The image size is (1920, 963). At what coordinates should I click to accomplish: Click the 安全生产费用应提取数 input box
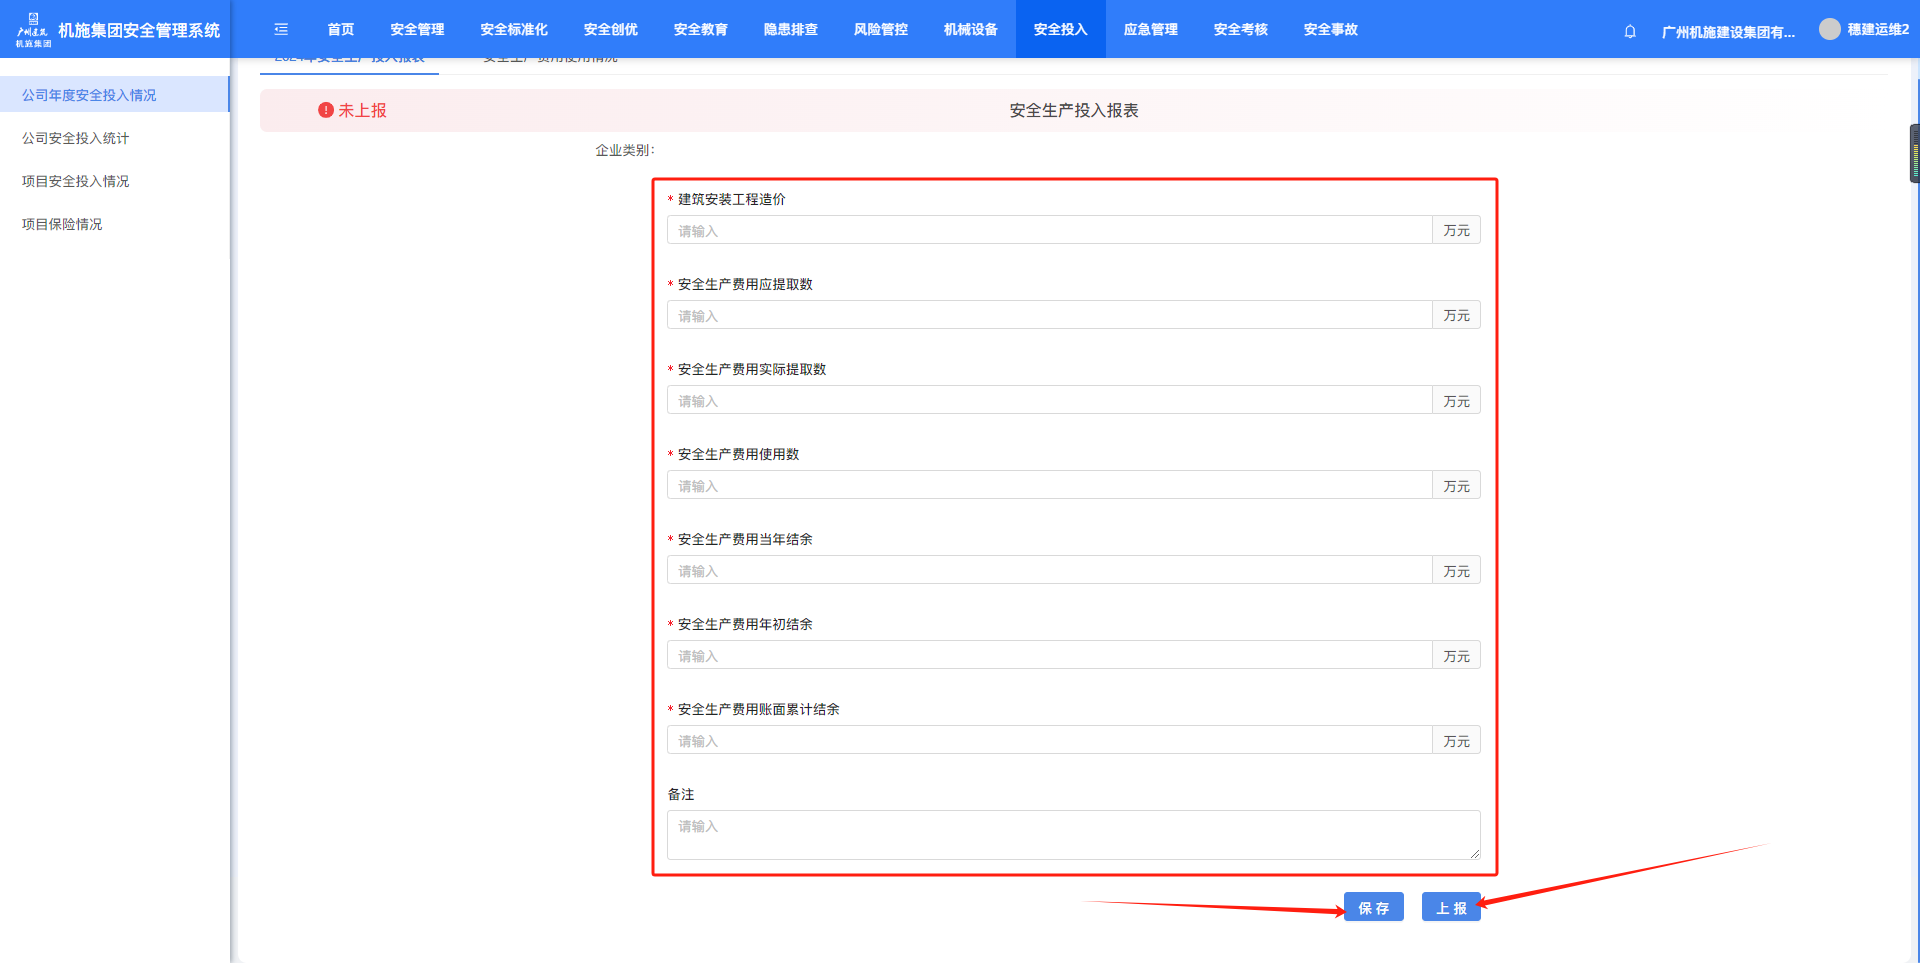click(x=1049, y=316)
